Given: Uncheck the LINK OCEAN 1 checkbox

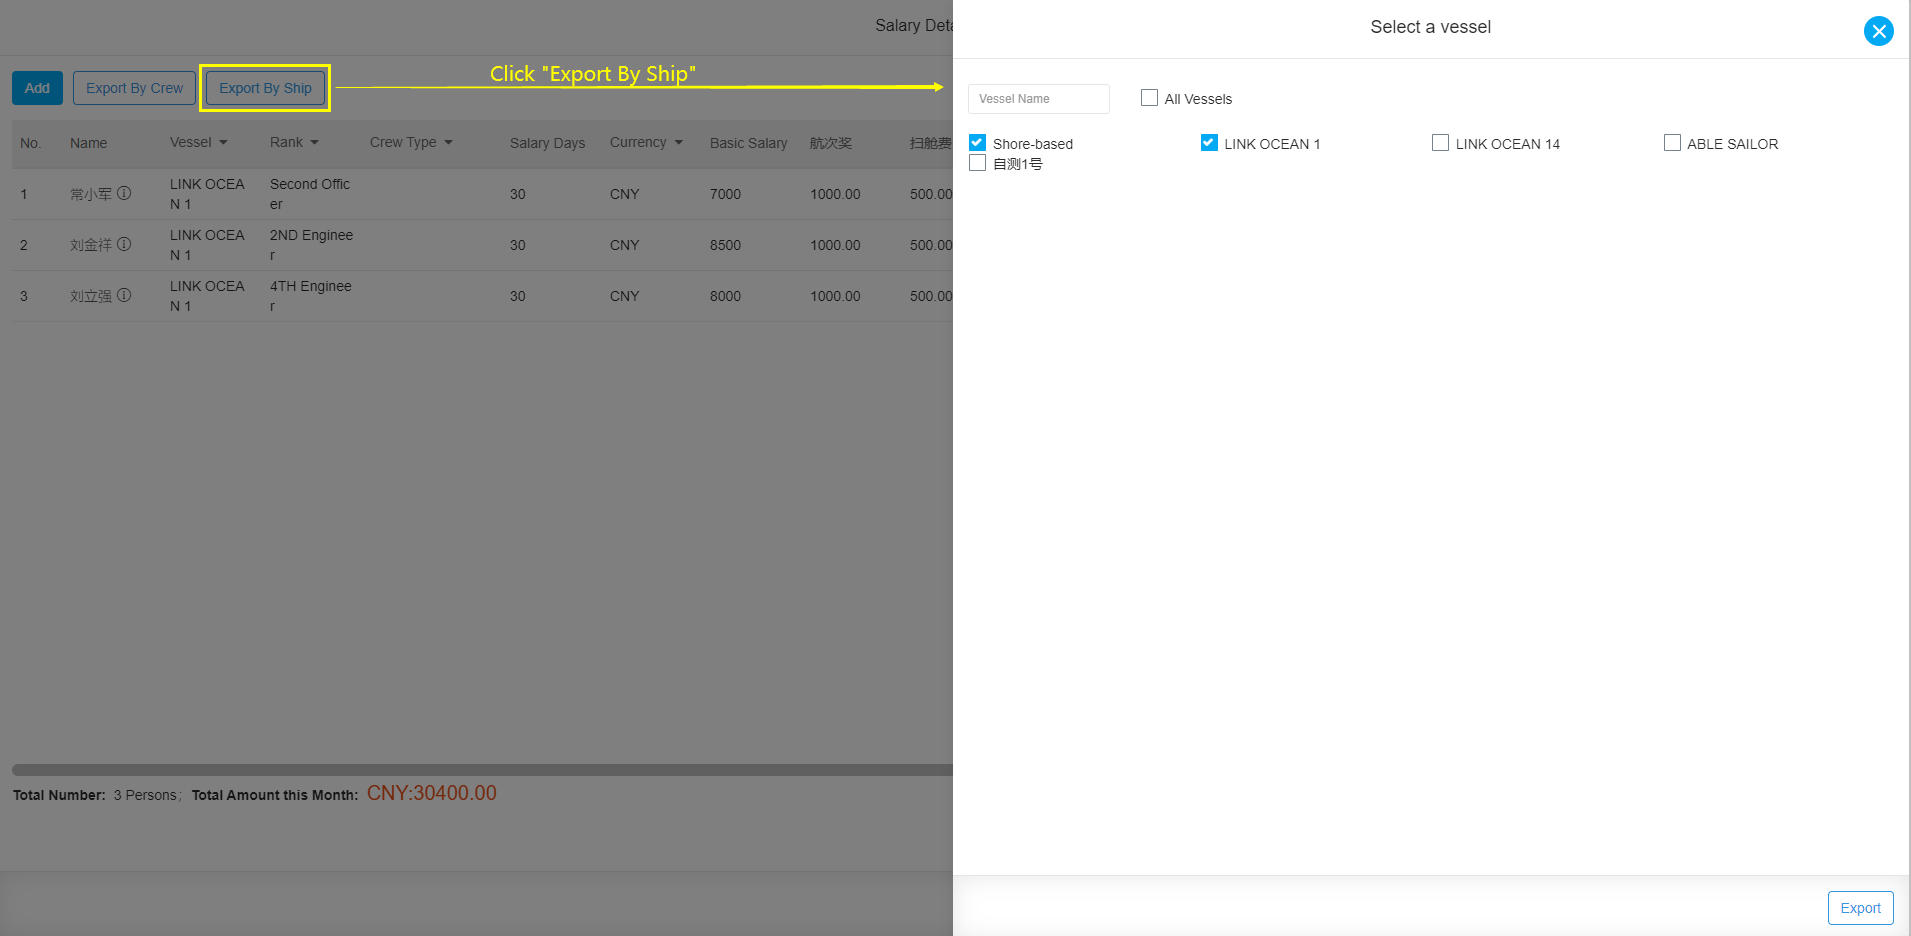Looking at the screenshot, I should click(x=1209, y=143).
